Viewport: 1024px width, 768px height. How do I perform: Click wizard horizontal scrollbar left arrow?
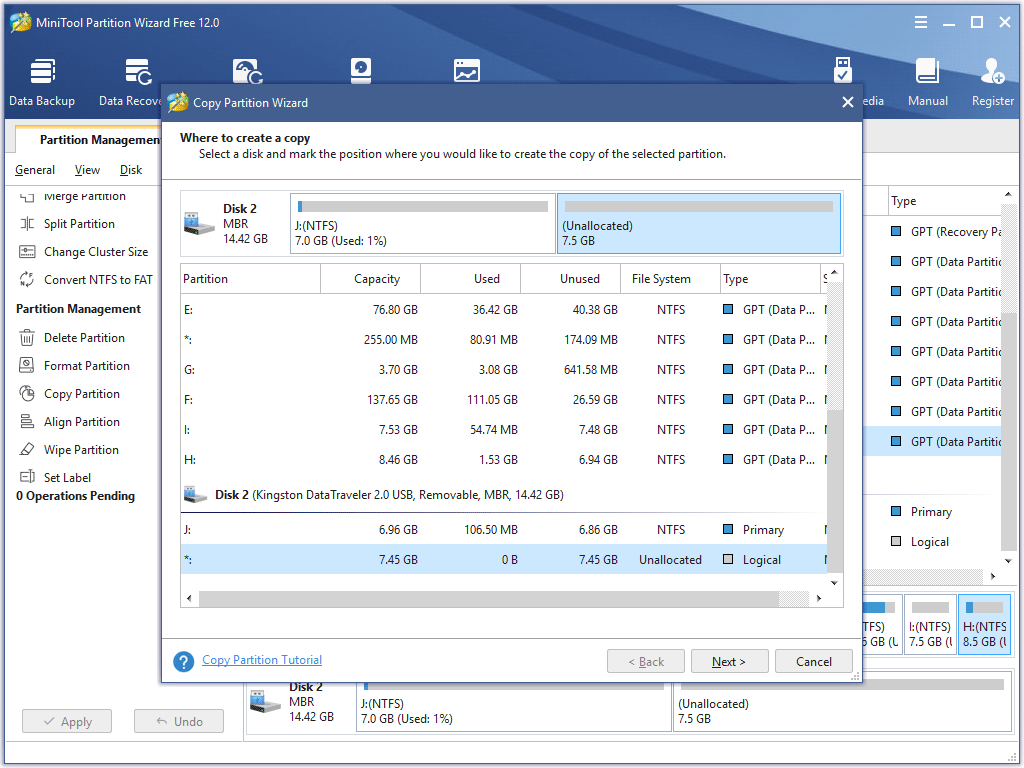189,598
